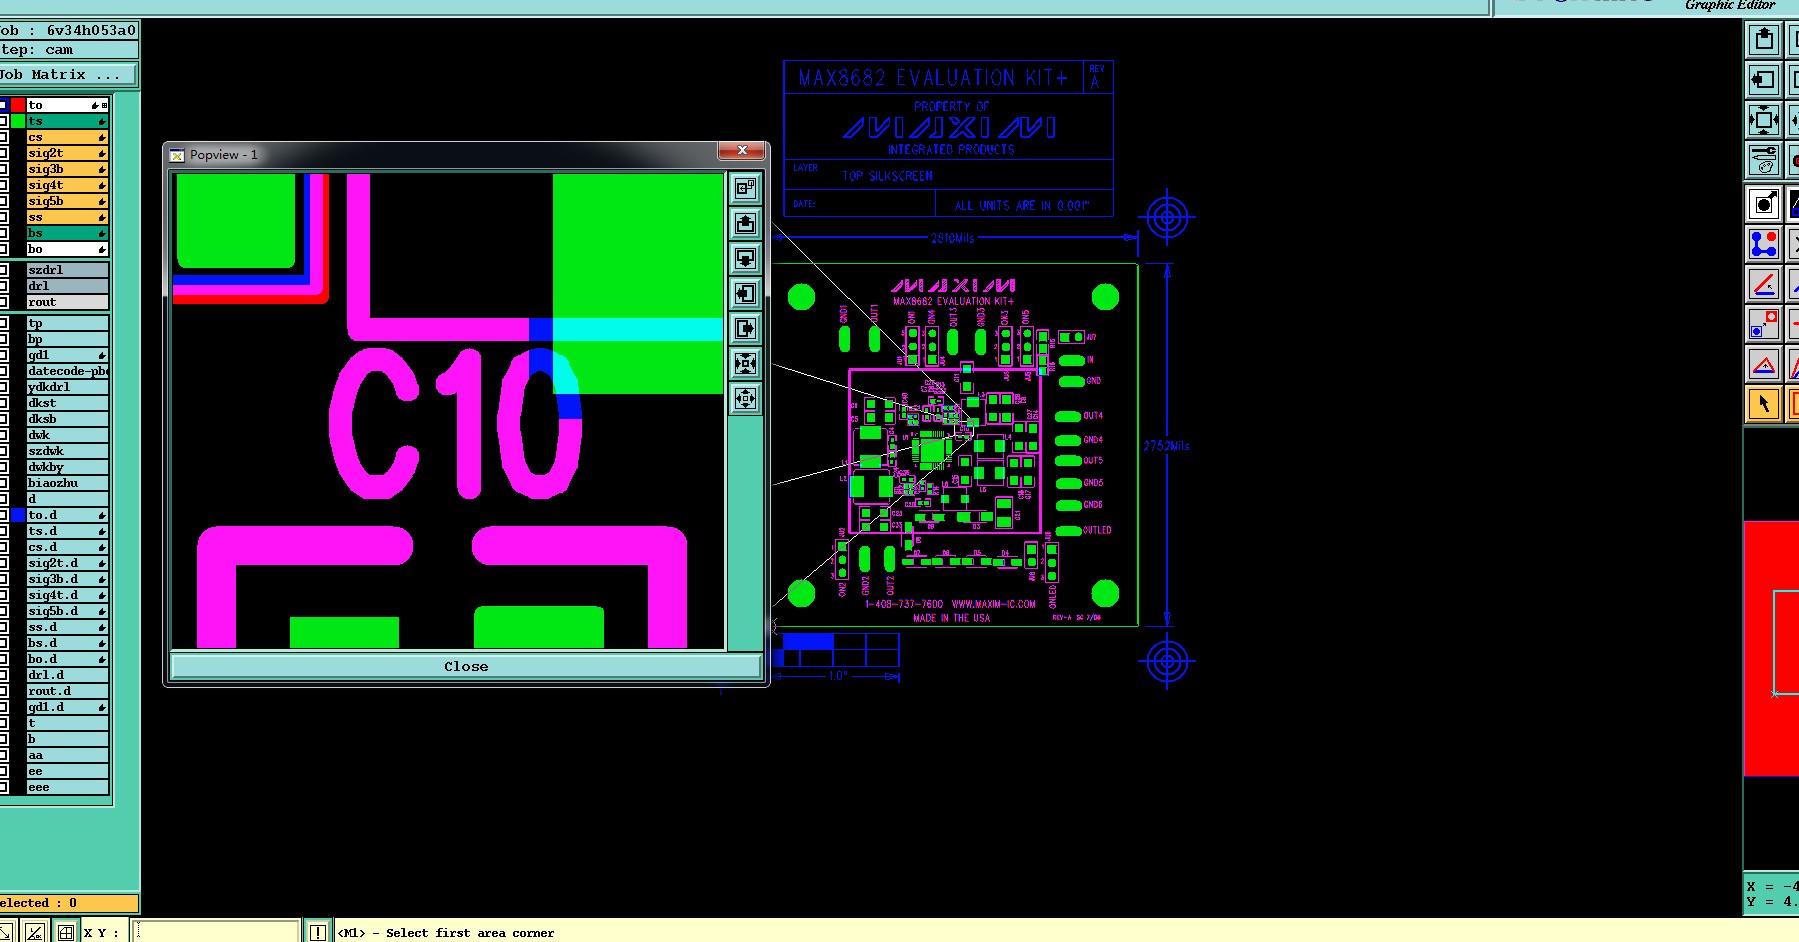Toggle the checkbox for layer rout
The height and width of the screenshot is (942, 1799).
click(x=3, y=302)
